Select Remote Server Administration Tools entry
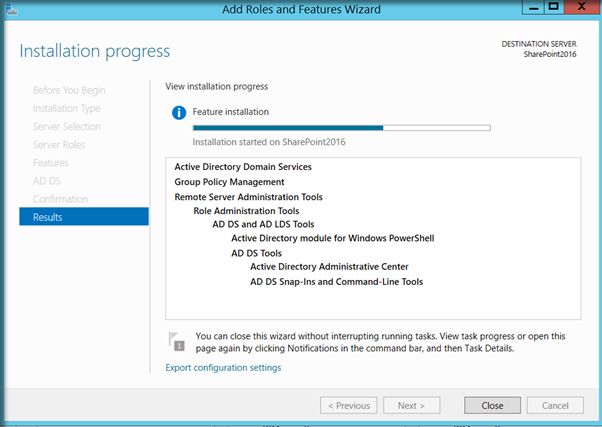This screenshot has width=602, height=427. pos(248,197)
